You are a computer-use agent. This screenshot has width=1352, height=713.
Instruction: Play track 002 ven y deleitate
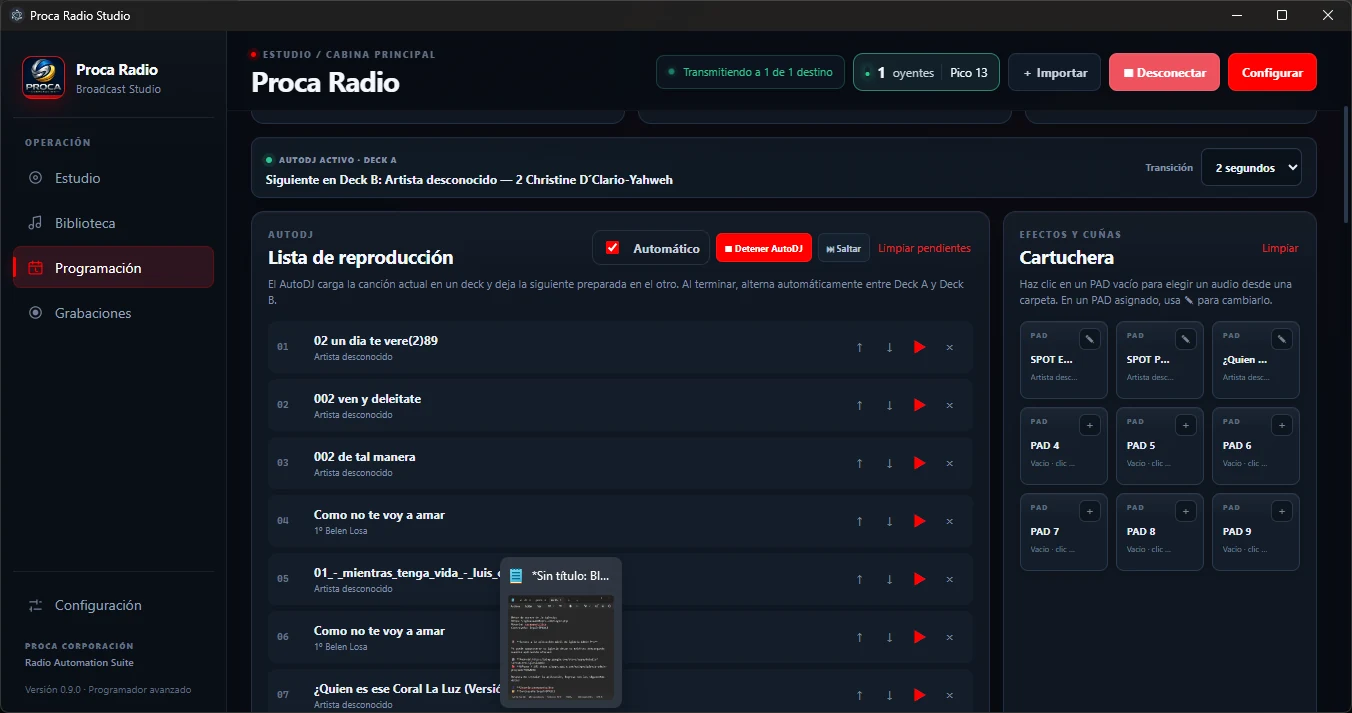click(919, 405)
